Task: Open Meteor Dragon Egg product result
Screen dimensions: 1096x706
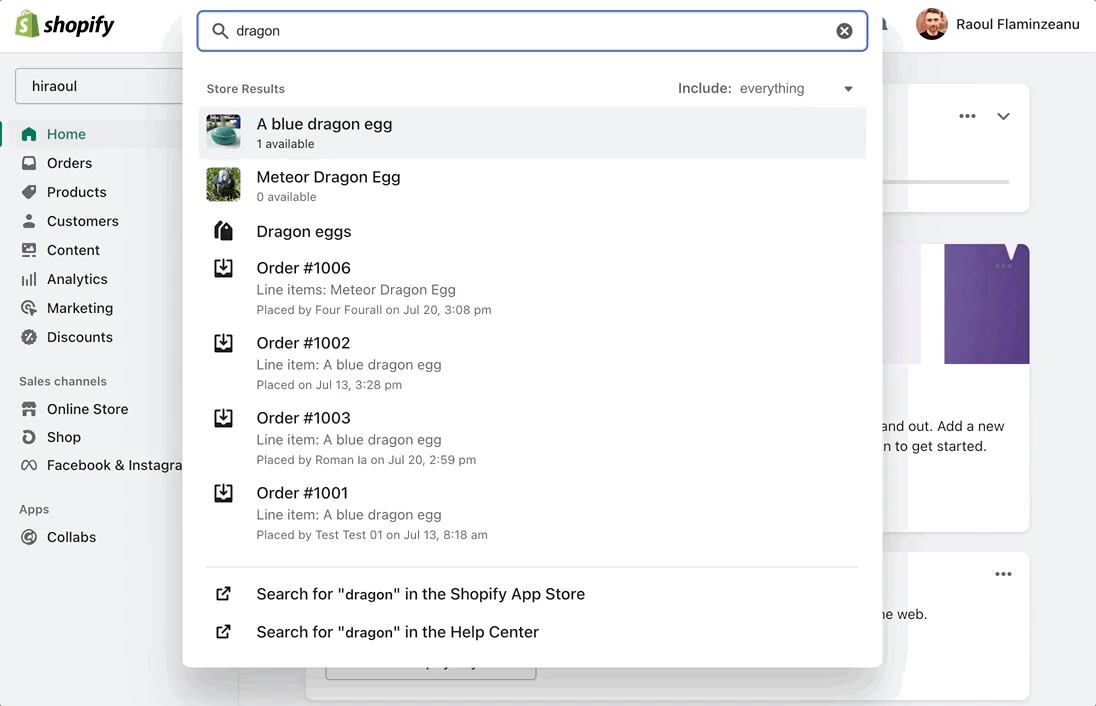Action: (x=532, y=186)
